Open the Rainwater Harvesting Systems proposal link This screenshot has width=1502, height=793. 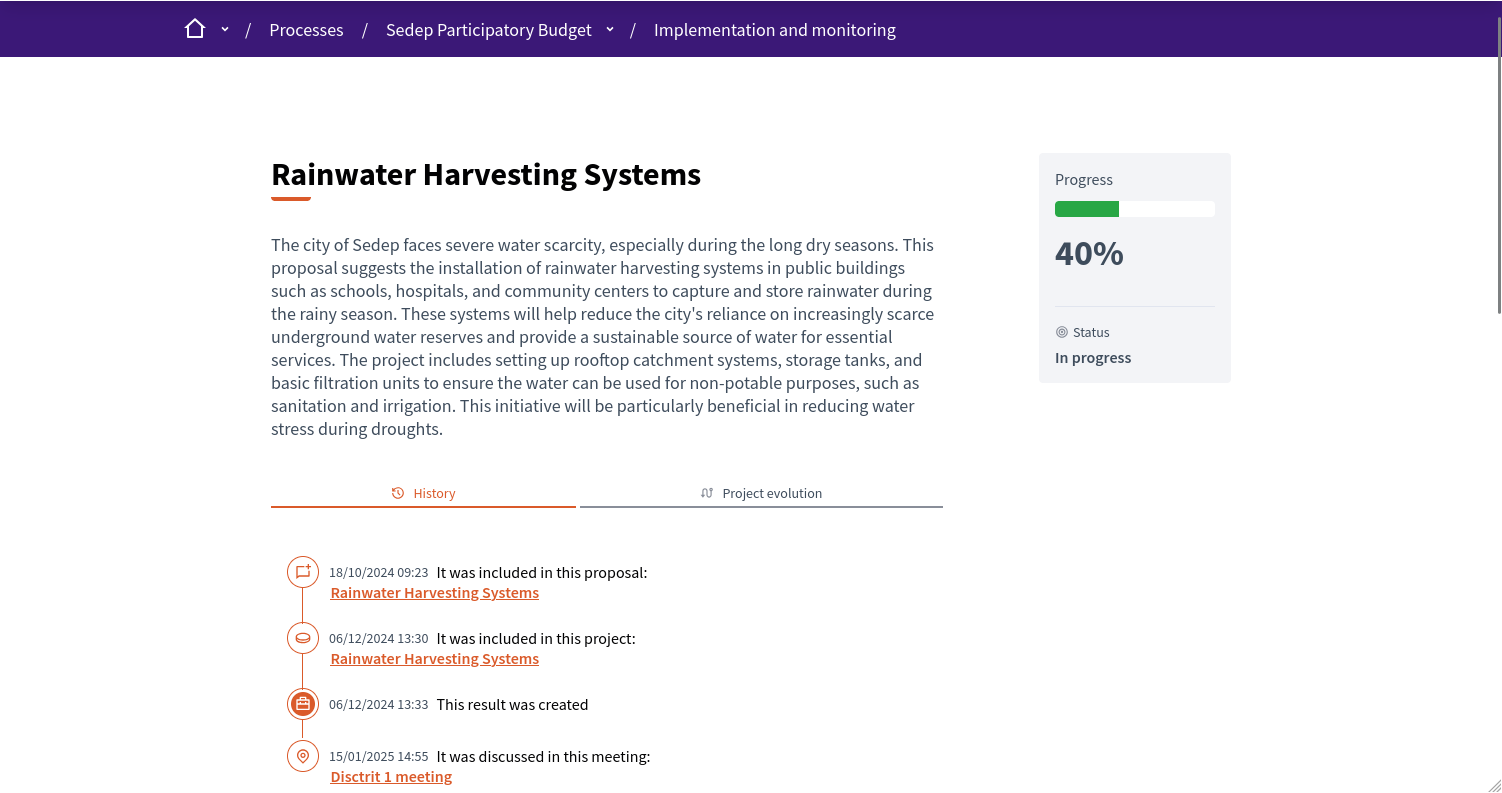[x=434, y=593]
